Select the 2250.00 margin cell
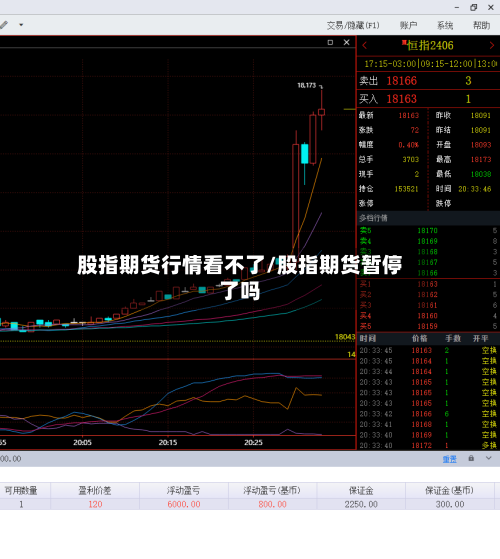Viewport: 500px width, 559px height. pos(361,504)
